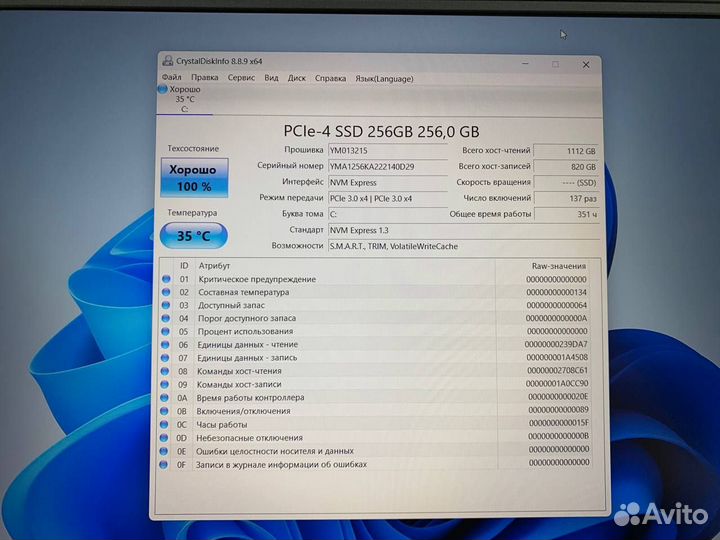Click the Raw-значения column header
The image size is (720, 540).
[x=559, y=266]
